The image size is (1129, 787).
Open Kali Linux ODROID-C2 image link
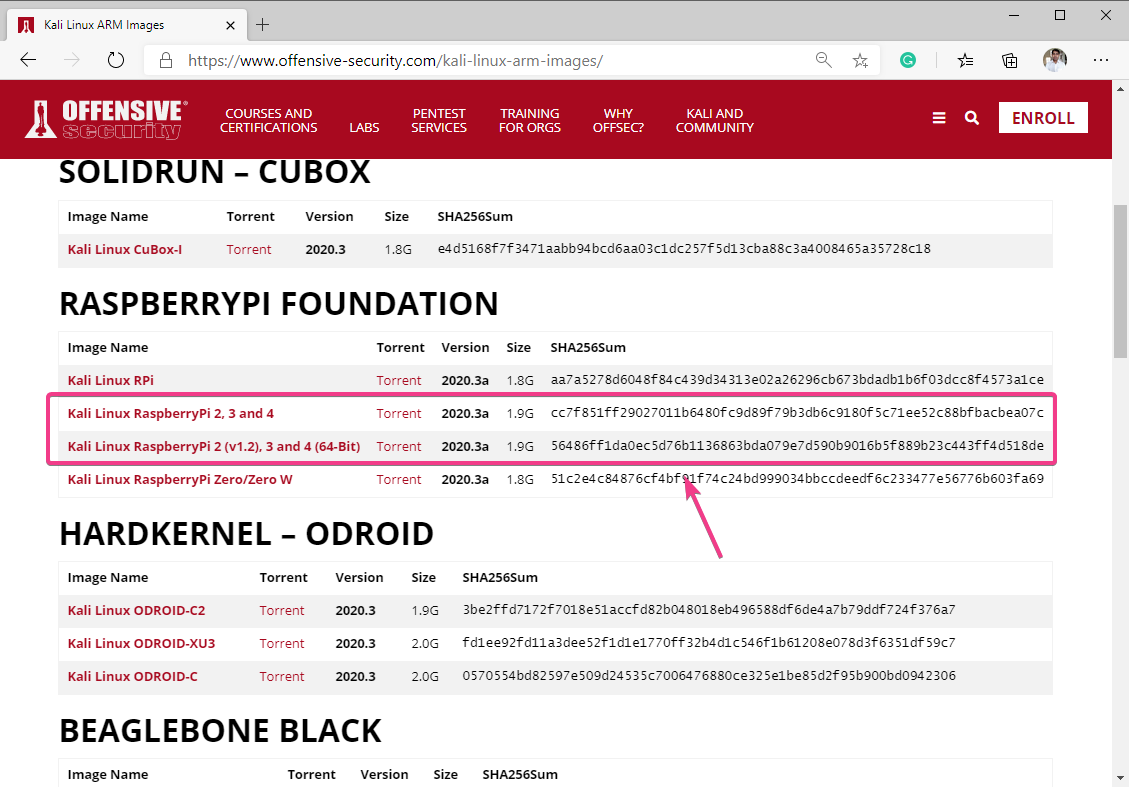(x=136, y=611)
